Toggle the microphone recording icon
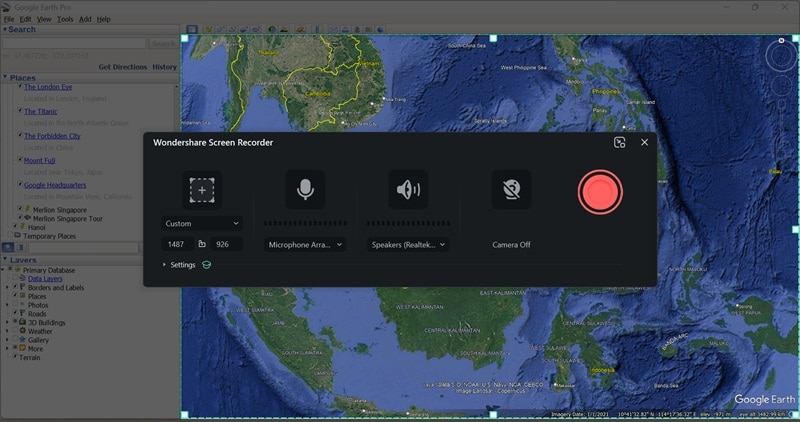The width and height of the screenshot is (800, 422). tap(305, 189)
